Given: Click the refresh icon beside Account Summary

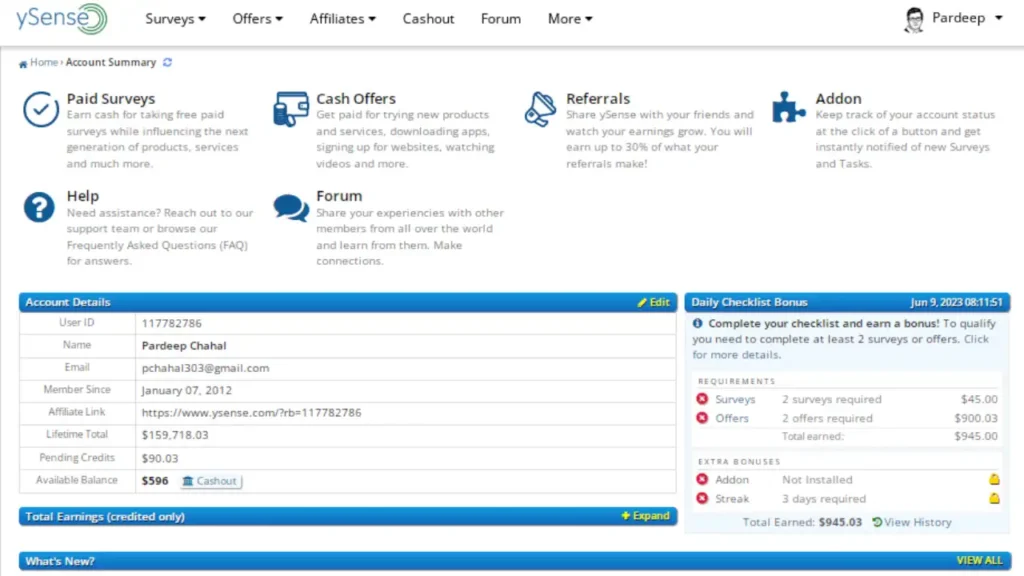Looking at the screenshot, I should pyautogui.click(x=168, y=62).
